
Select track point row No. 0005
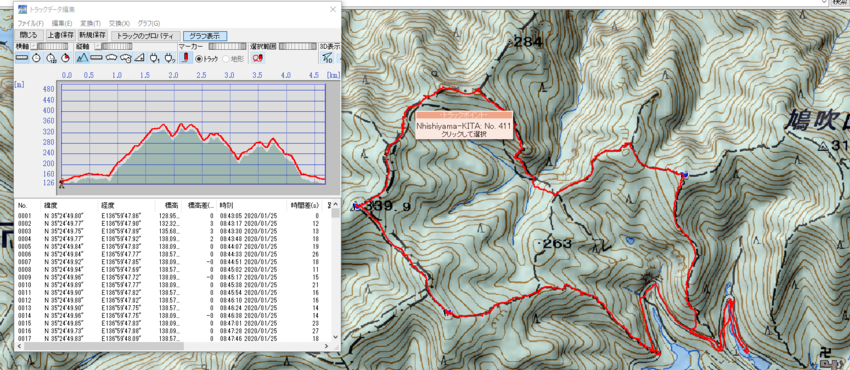[x=173, y=246]
